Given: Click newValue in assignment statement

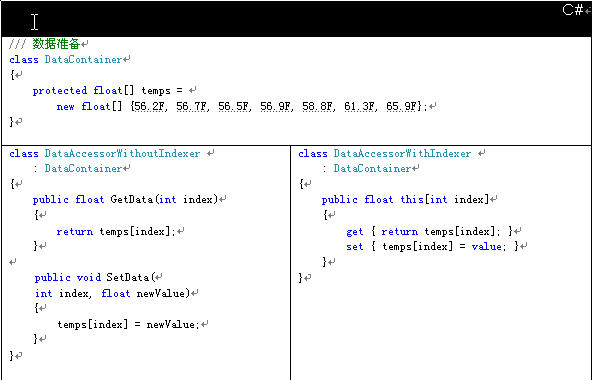Looking at the screenshot, I should pyautogui.click(x=171, y=324).
